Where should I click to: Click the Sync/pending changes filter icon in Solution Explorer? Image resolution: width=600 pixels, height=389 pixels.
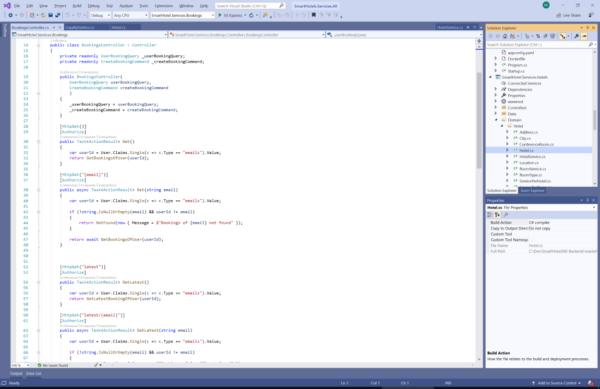527,36
